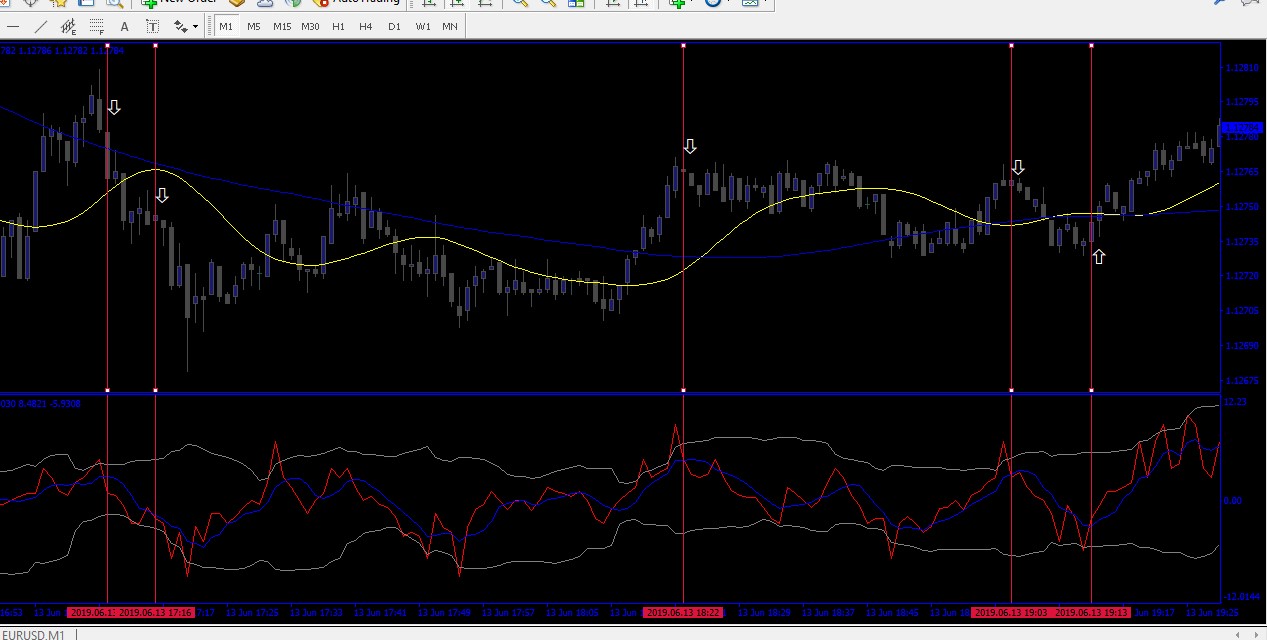Select the equidistant channel tool
The height and width of the screenshot is (640, 1267).
(x=68, y=26)
